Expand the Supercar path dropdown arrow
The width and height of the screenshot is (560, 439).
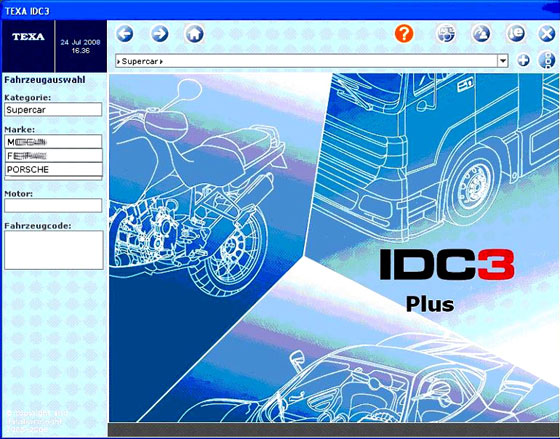(503, 61)
